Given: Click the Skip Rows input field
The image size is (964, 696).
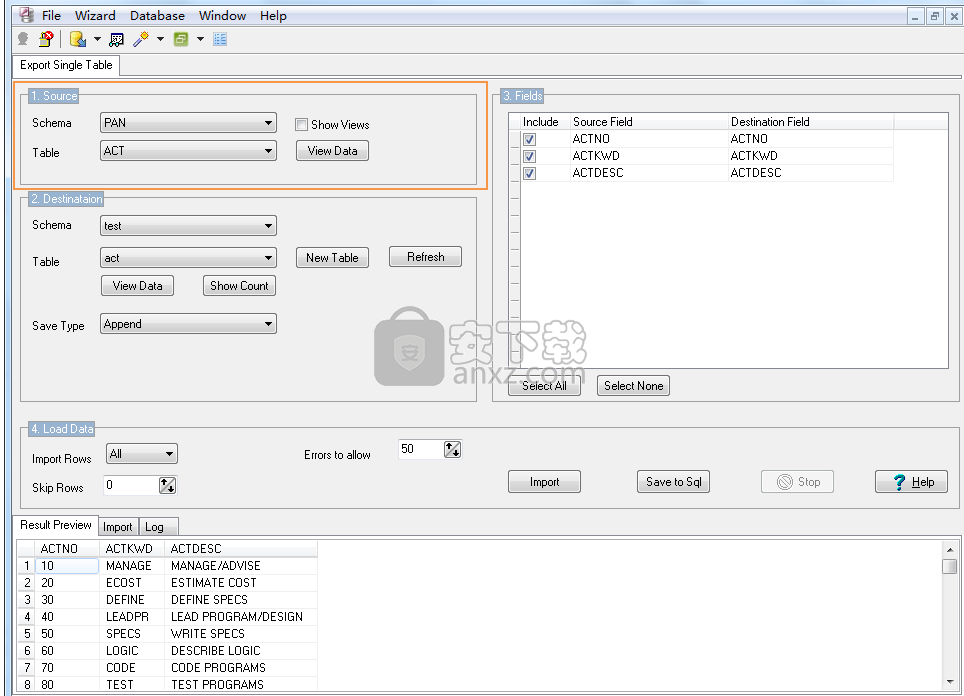Looking at the screenshot, I should [x=131, y=485].
